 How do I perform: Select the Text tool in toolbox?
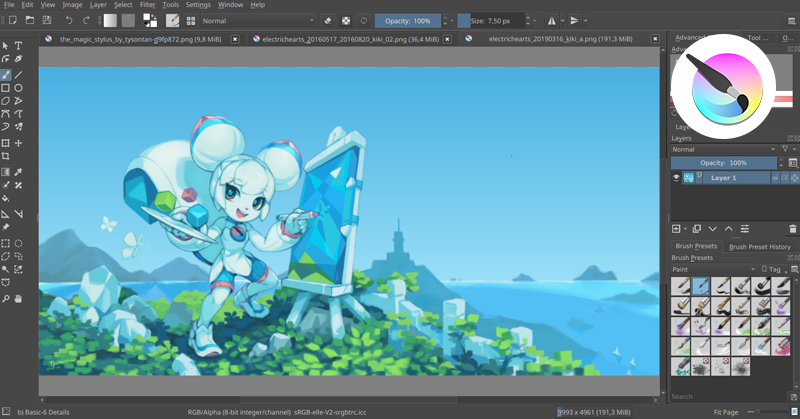(18, 46)
